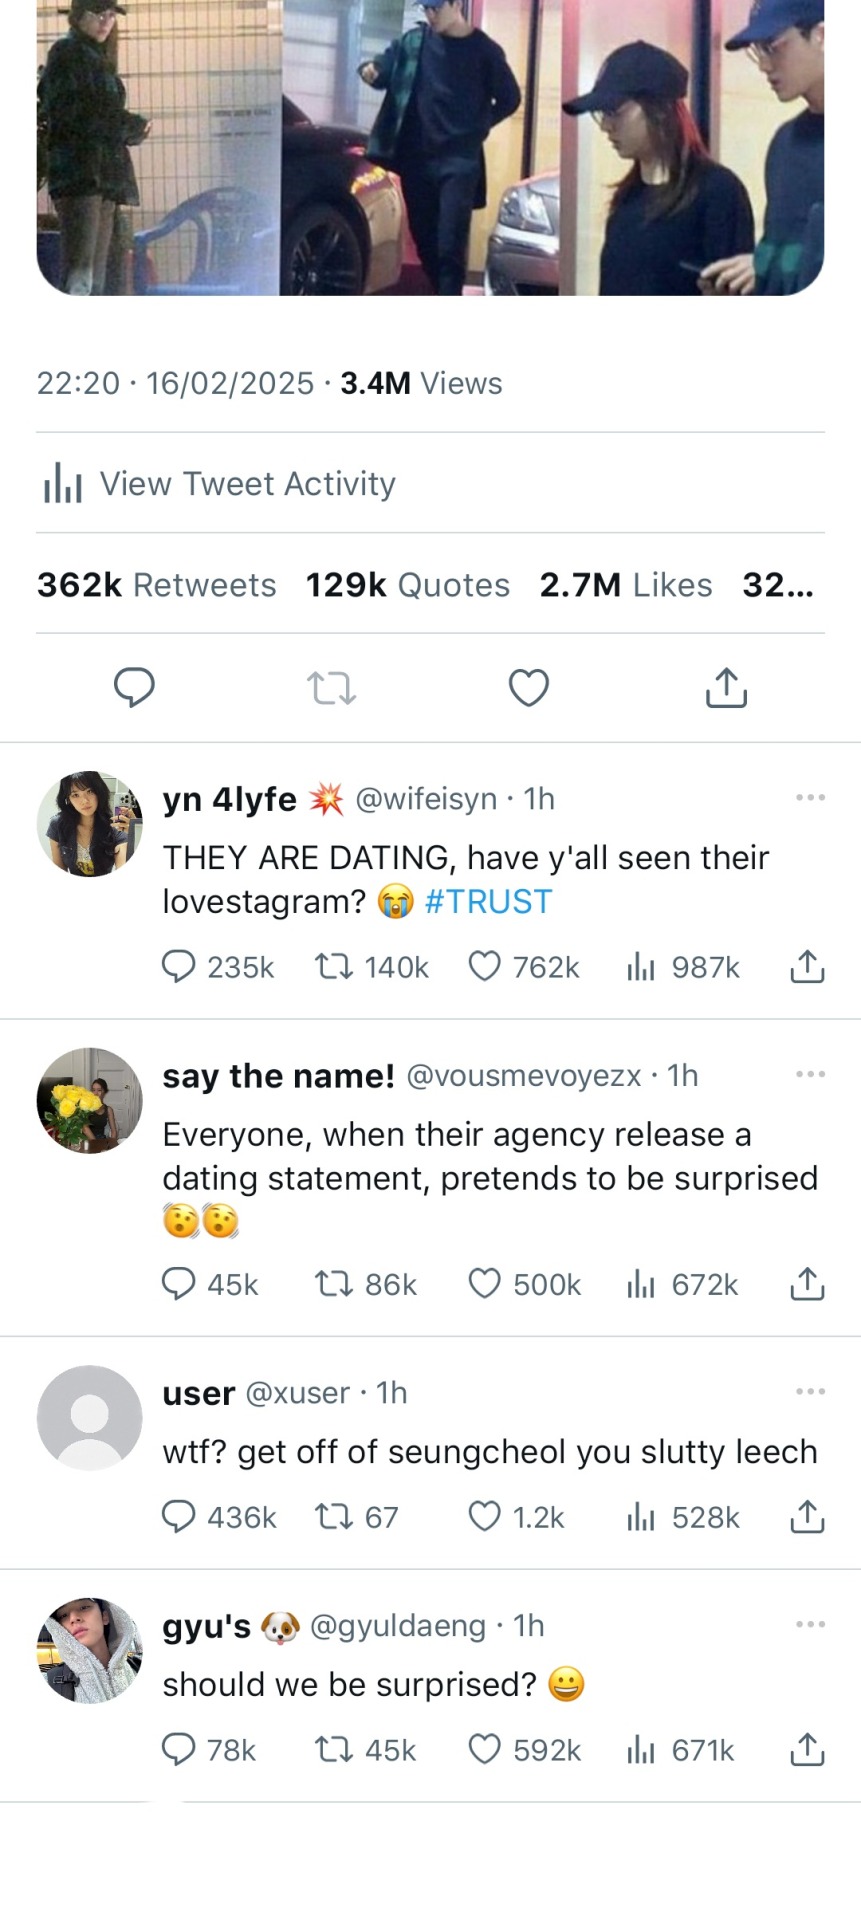The width and height of the screenshot is (861, 1920).
Task: Open yn 4lyfe's profile picture
Action: pyautogui.click(x=90, y=824)
